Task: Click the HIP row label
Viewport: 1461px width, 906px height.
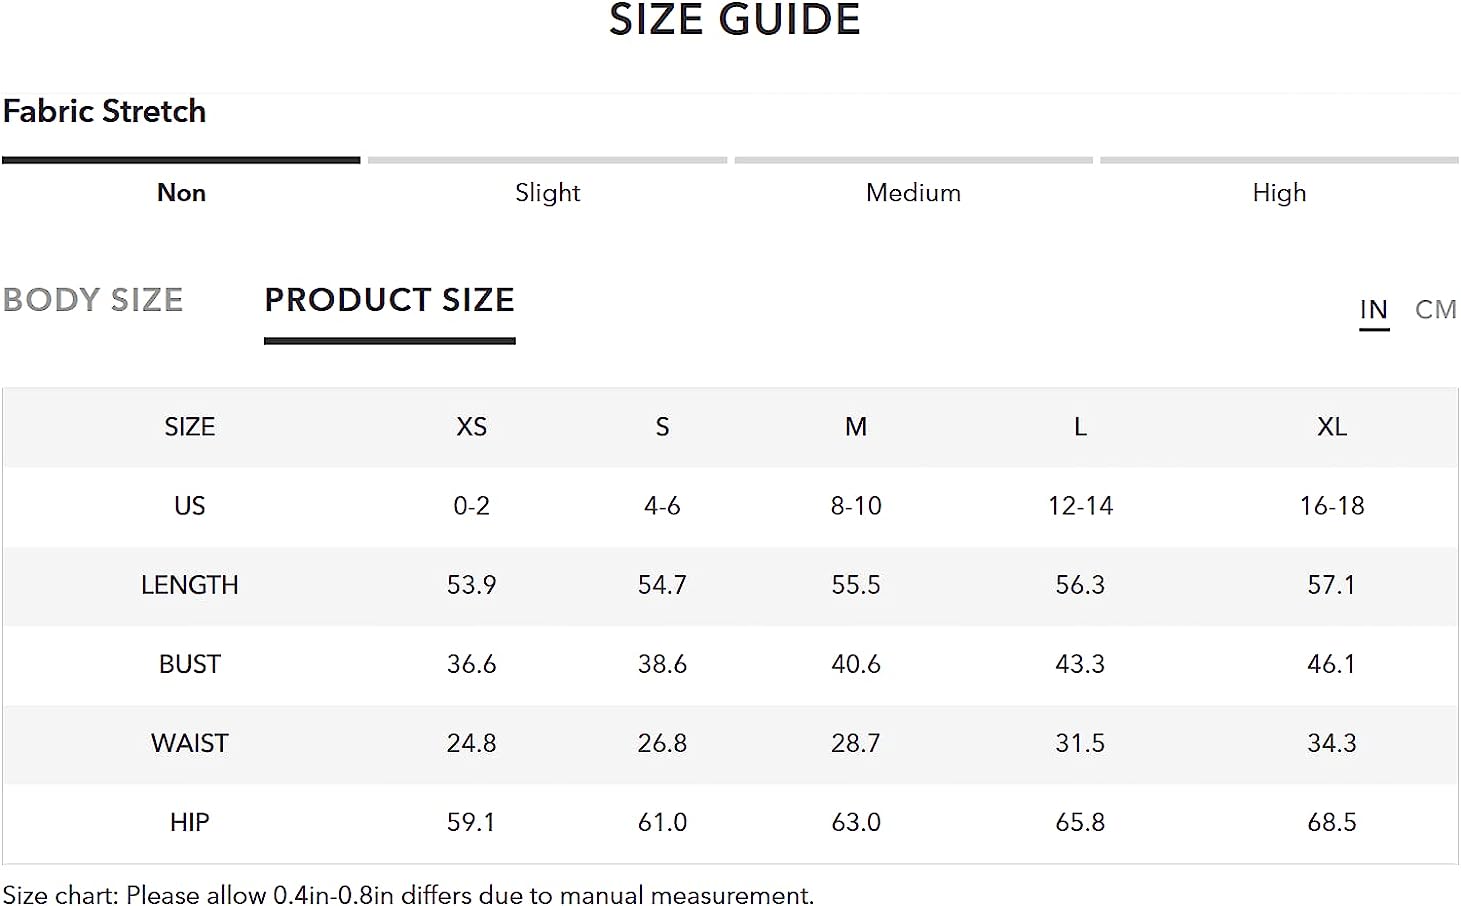Action: coord(189,822)
